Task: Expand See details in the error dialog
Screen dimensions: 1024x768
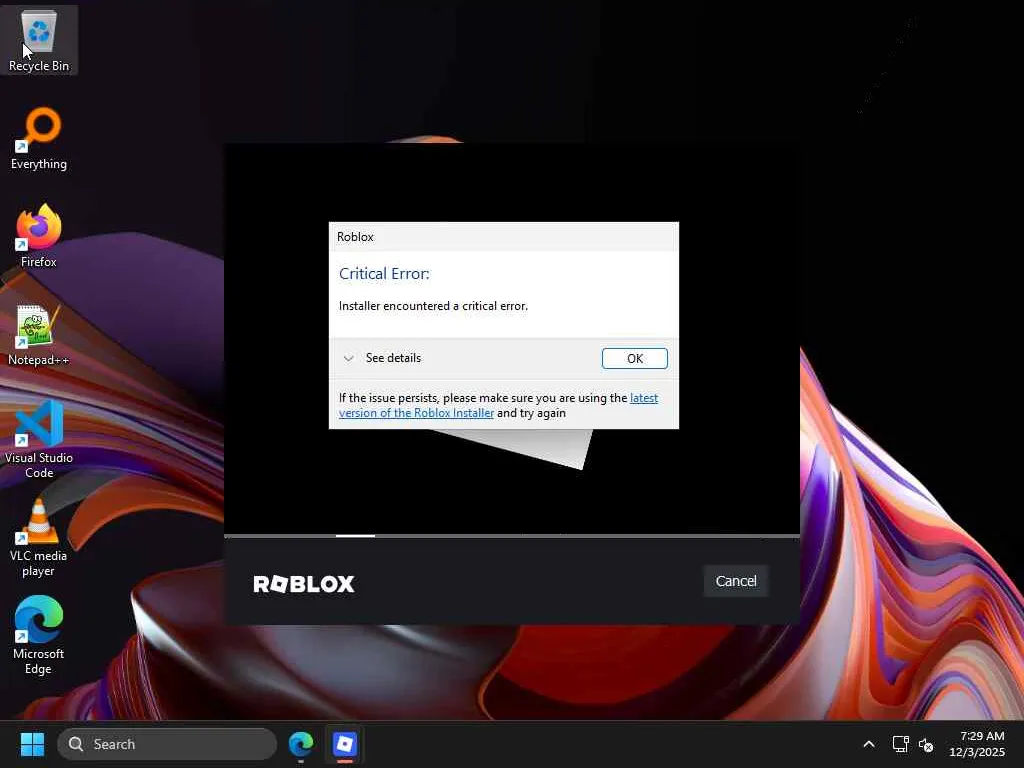Action: [383, 358]
